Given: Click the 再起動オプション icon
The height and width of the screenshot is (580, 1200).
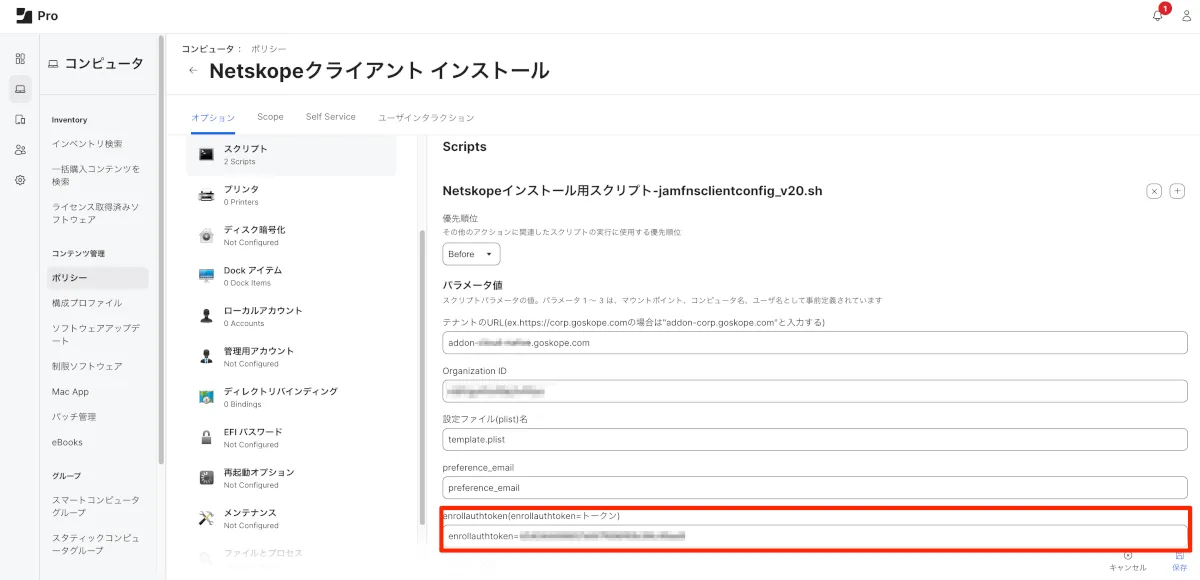Looking at the screenshot, I should pyautogui.click(x=206, y=478).
